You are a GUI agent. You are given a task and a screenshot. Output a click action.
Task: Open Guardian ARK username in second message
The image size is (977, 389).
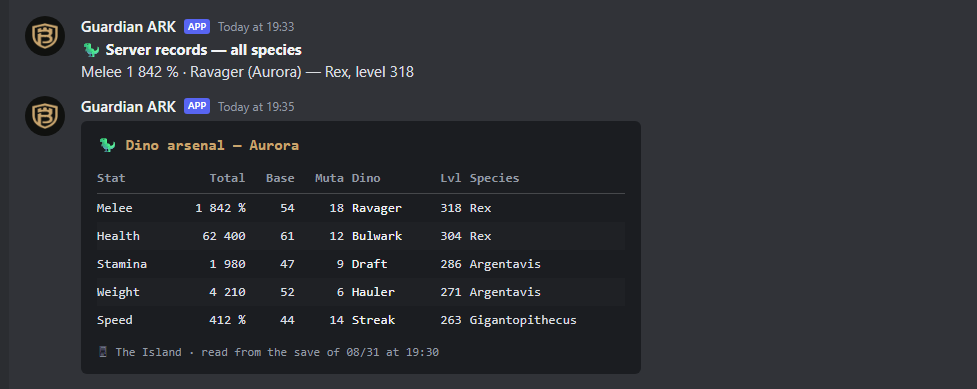coord(128,107)
